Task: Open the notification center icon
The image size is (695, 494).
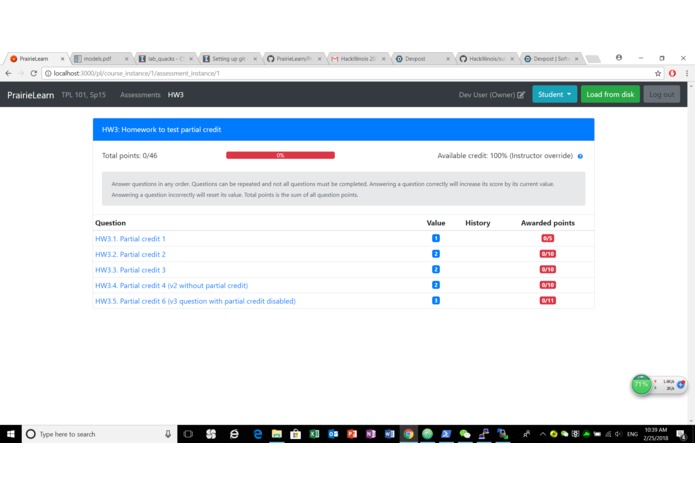Action: click(x=681, y=435)
